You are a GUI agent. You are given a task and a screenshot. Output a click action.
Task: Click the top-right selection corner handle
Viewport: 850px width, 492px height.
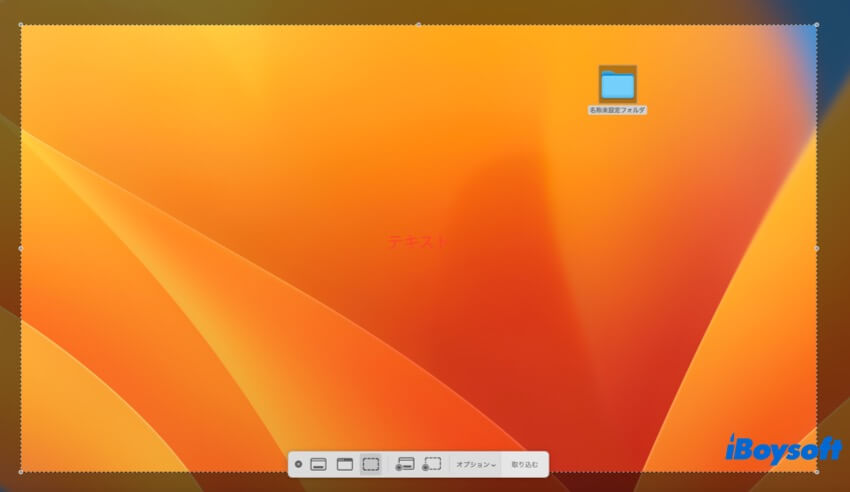[817, 25]
